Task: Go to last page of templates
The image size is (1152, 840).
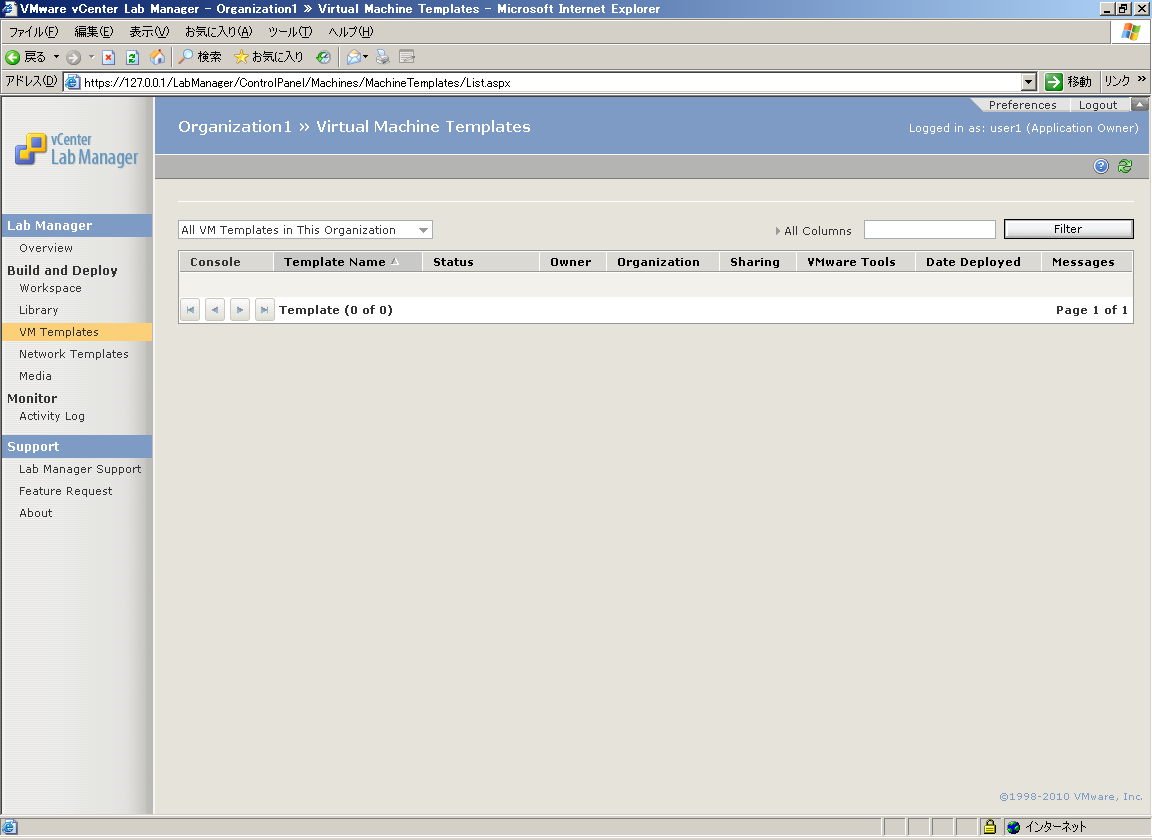Action: [264, 309]
